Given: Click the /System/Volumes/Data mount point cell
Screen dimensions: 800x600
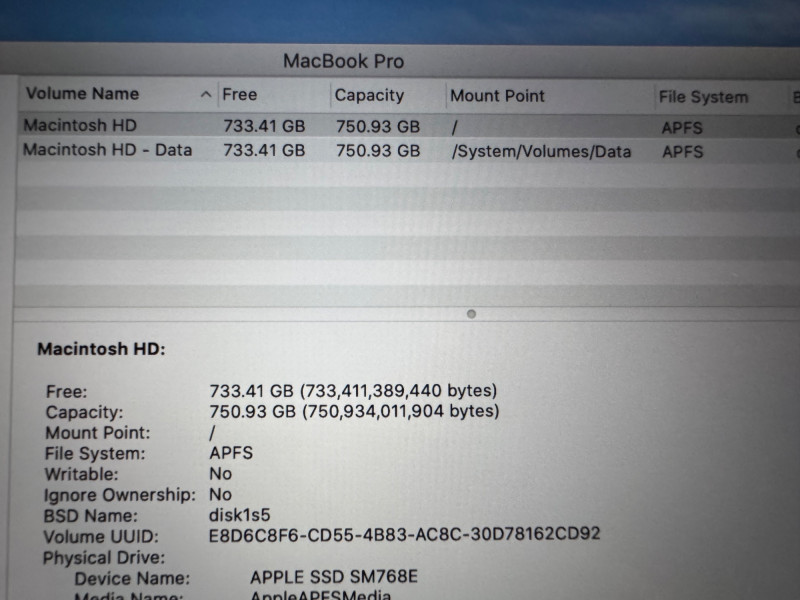Looking at the screenshot, I should (x=541, y=152).
